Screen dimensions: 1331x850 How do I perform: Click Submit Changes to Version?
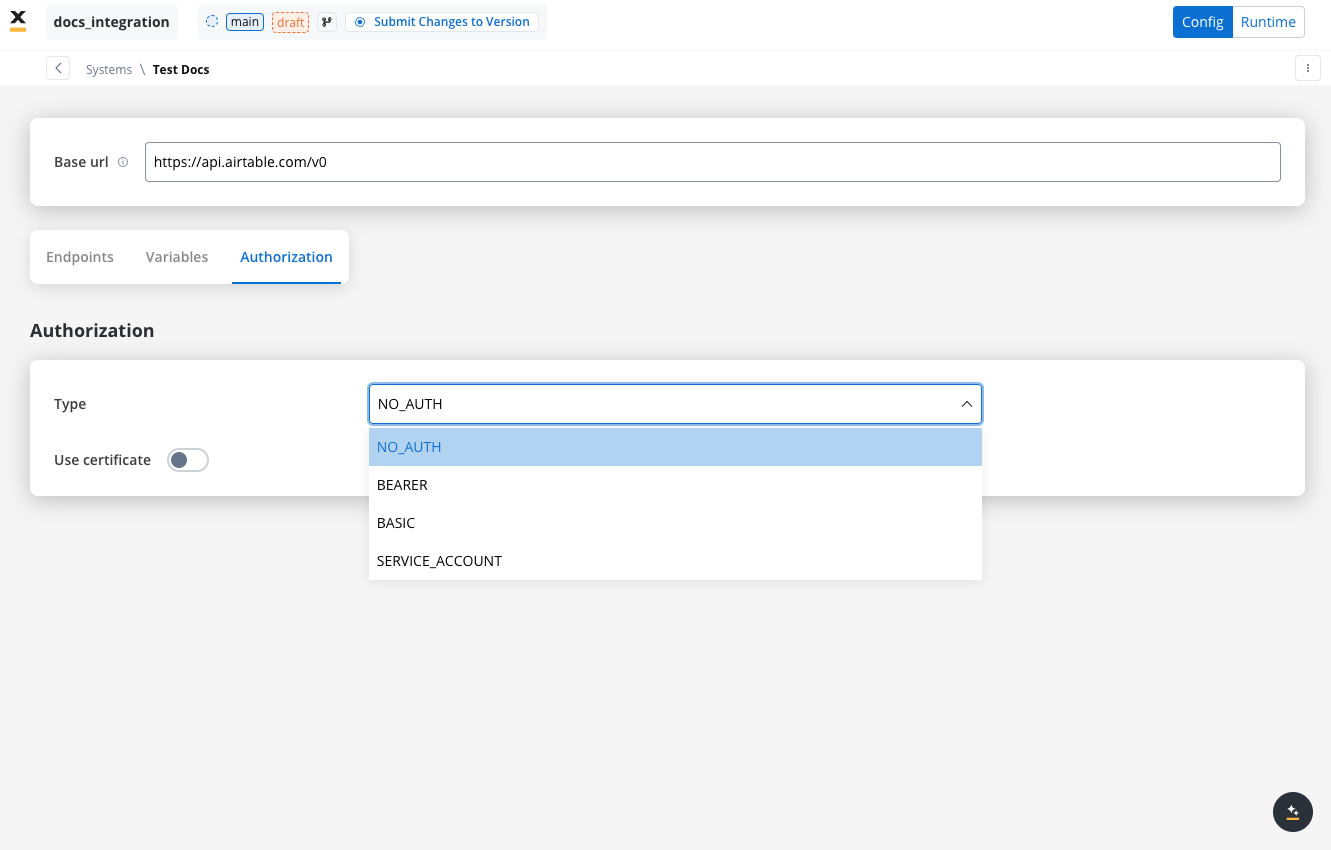(442, 22)
